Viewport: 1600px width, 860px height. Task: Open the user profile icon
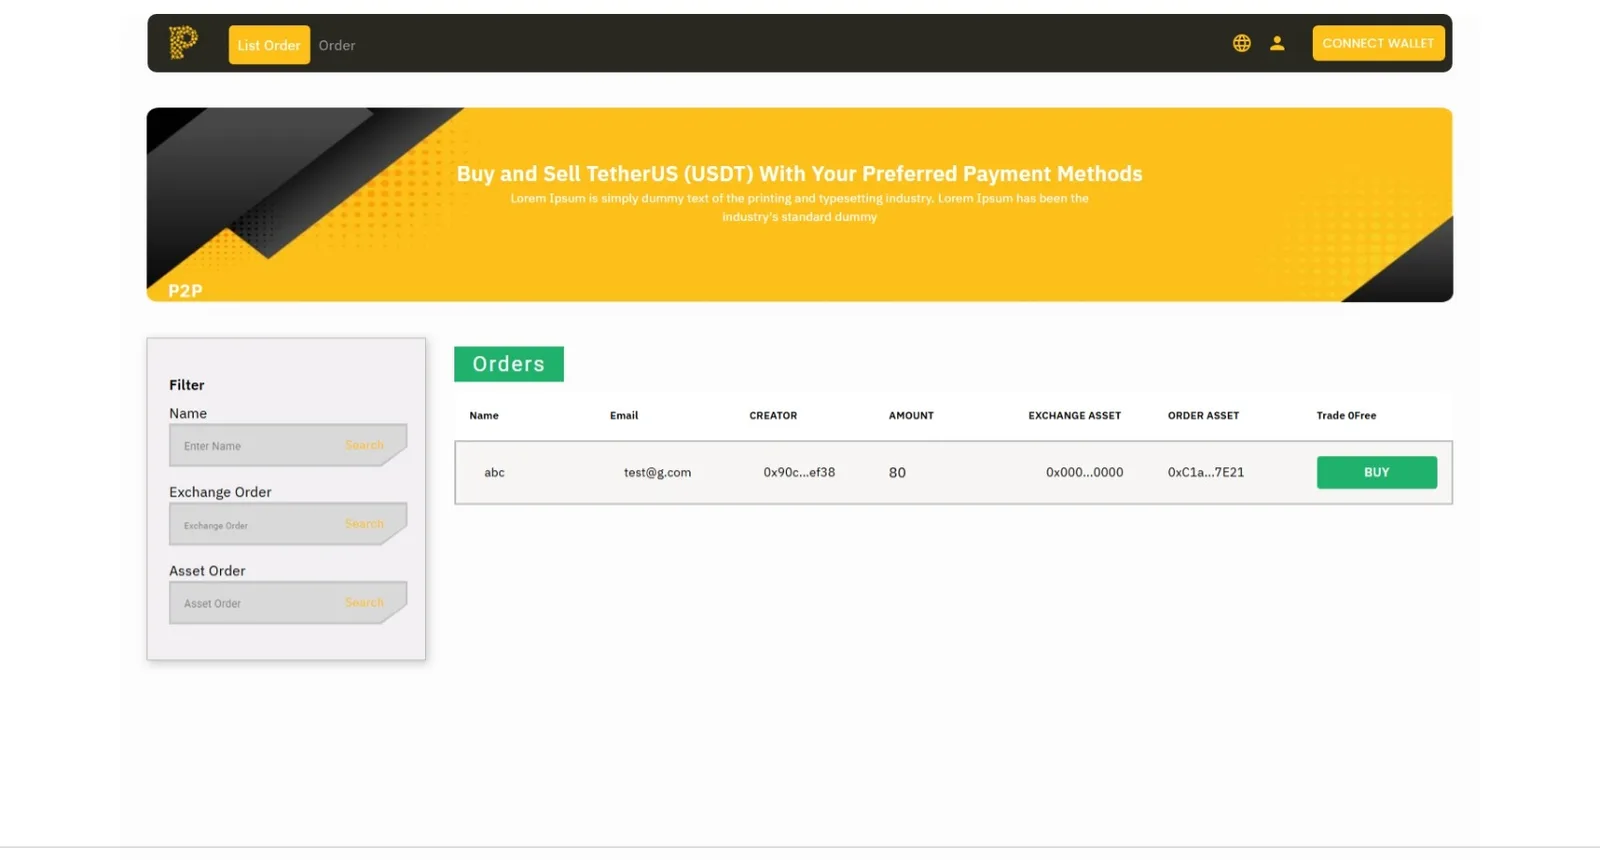(x=1277, y=43)
